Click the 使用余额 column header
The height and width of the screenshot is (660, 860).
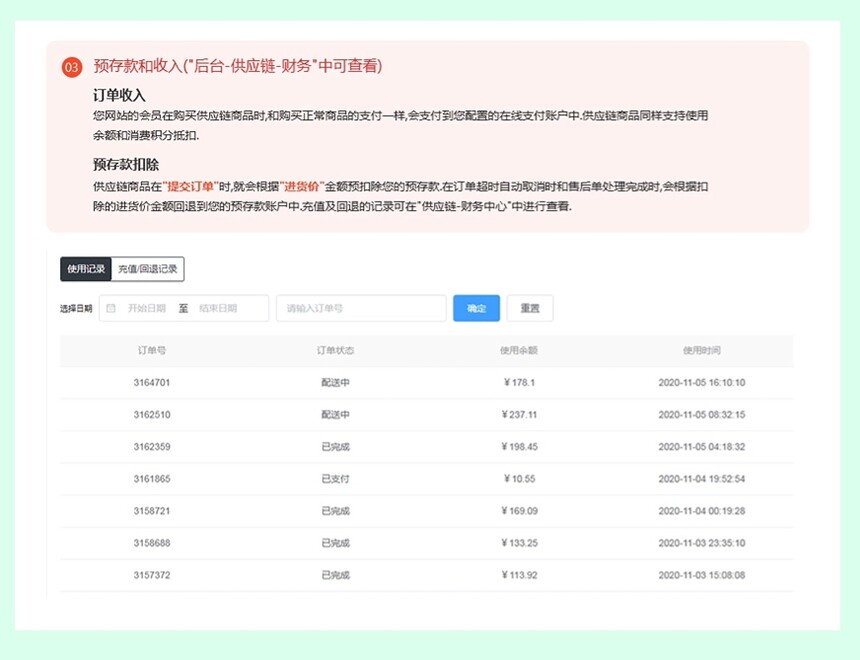point(519,350)
